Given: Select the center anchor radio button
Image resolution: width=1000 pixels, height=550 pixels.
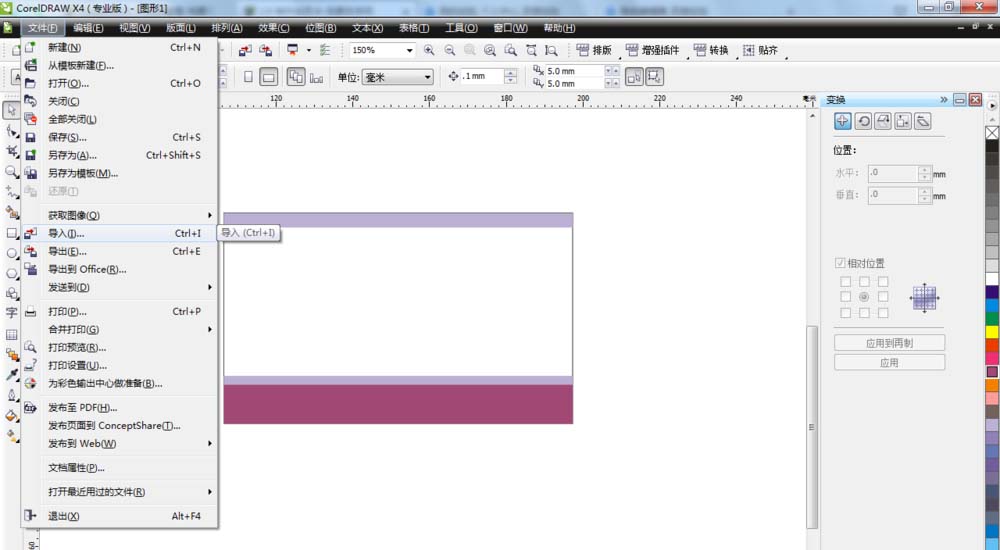Looking at the screenshot, I should click(x=864, y=297).
